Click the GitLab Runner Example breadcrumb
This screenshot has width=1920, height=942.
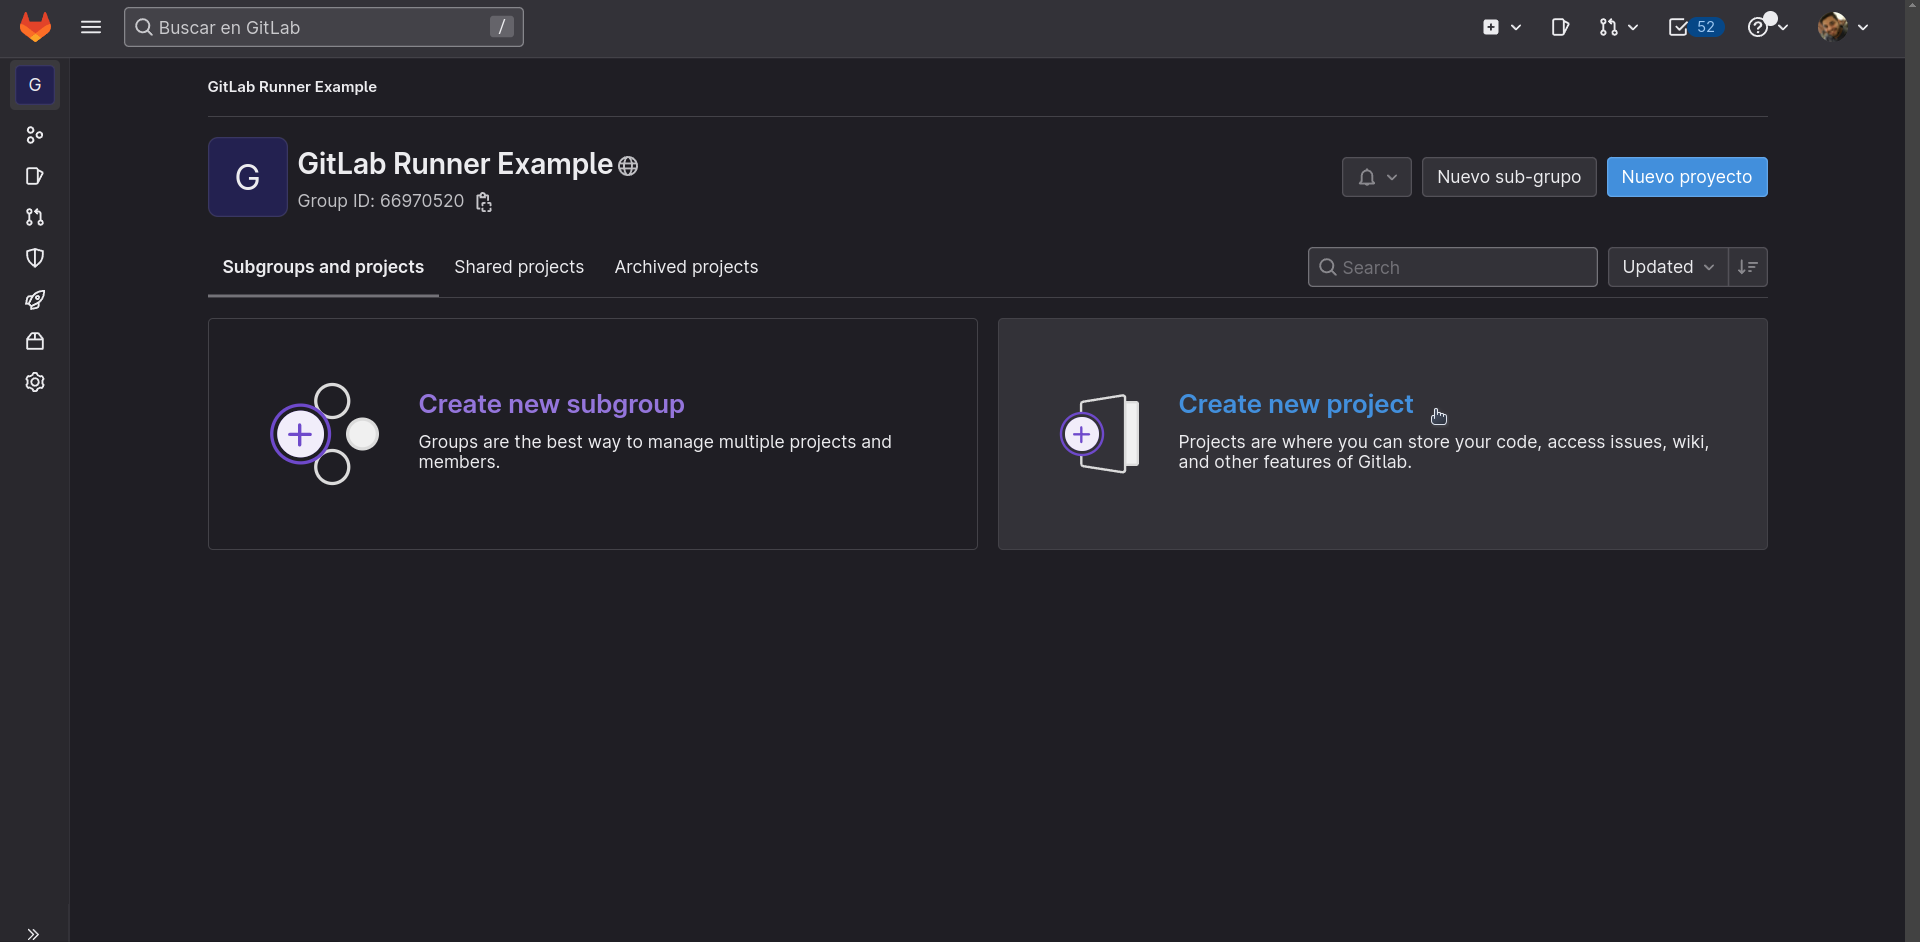pos(292,87)
